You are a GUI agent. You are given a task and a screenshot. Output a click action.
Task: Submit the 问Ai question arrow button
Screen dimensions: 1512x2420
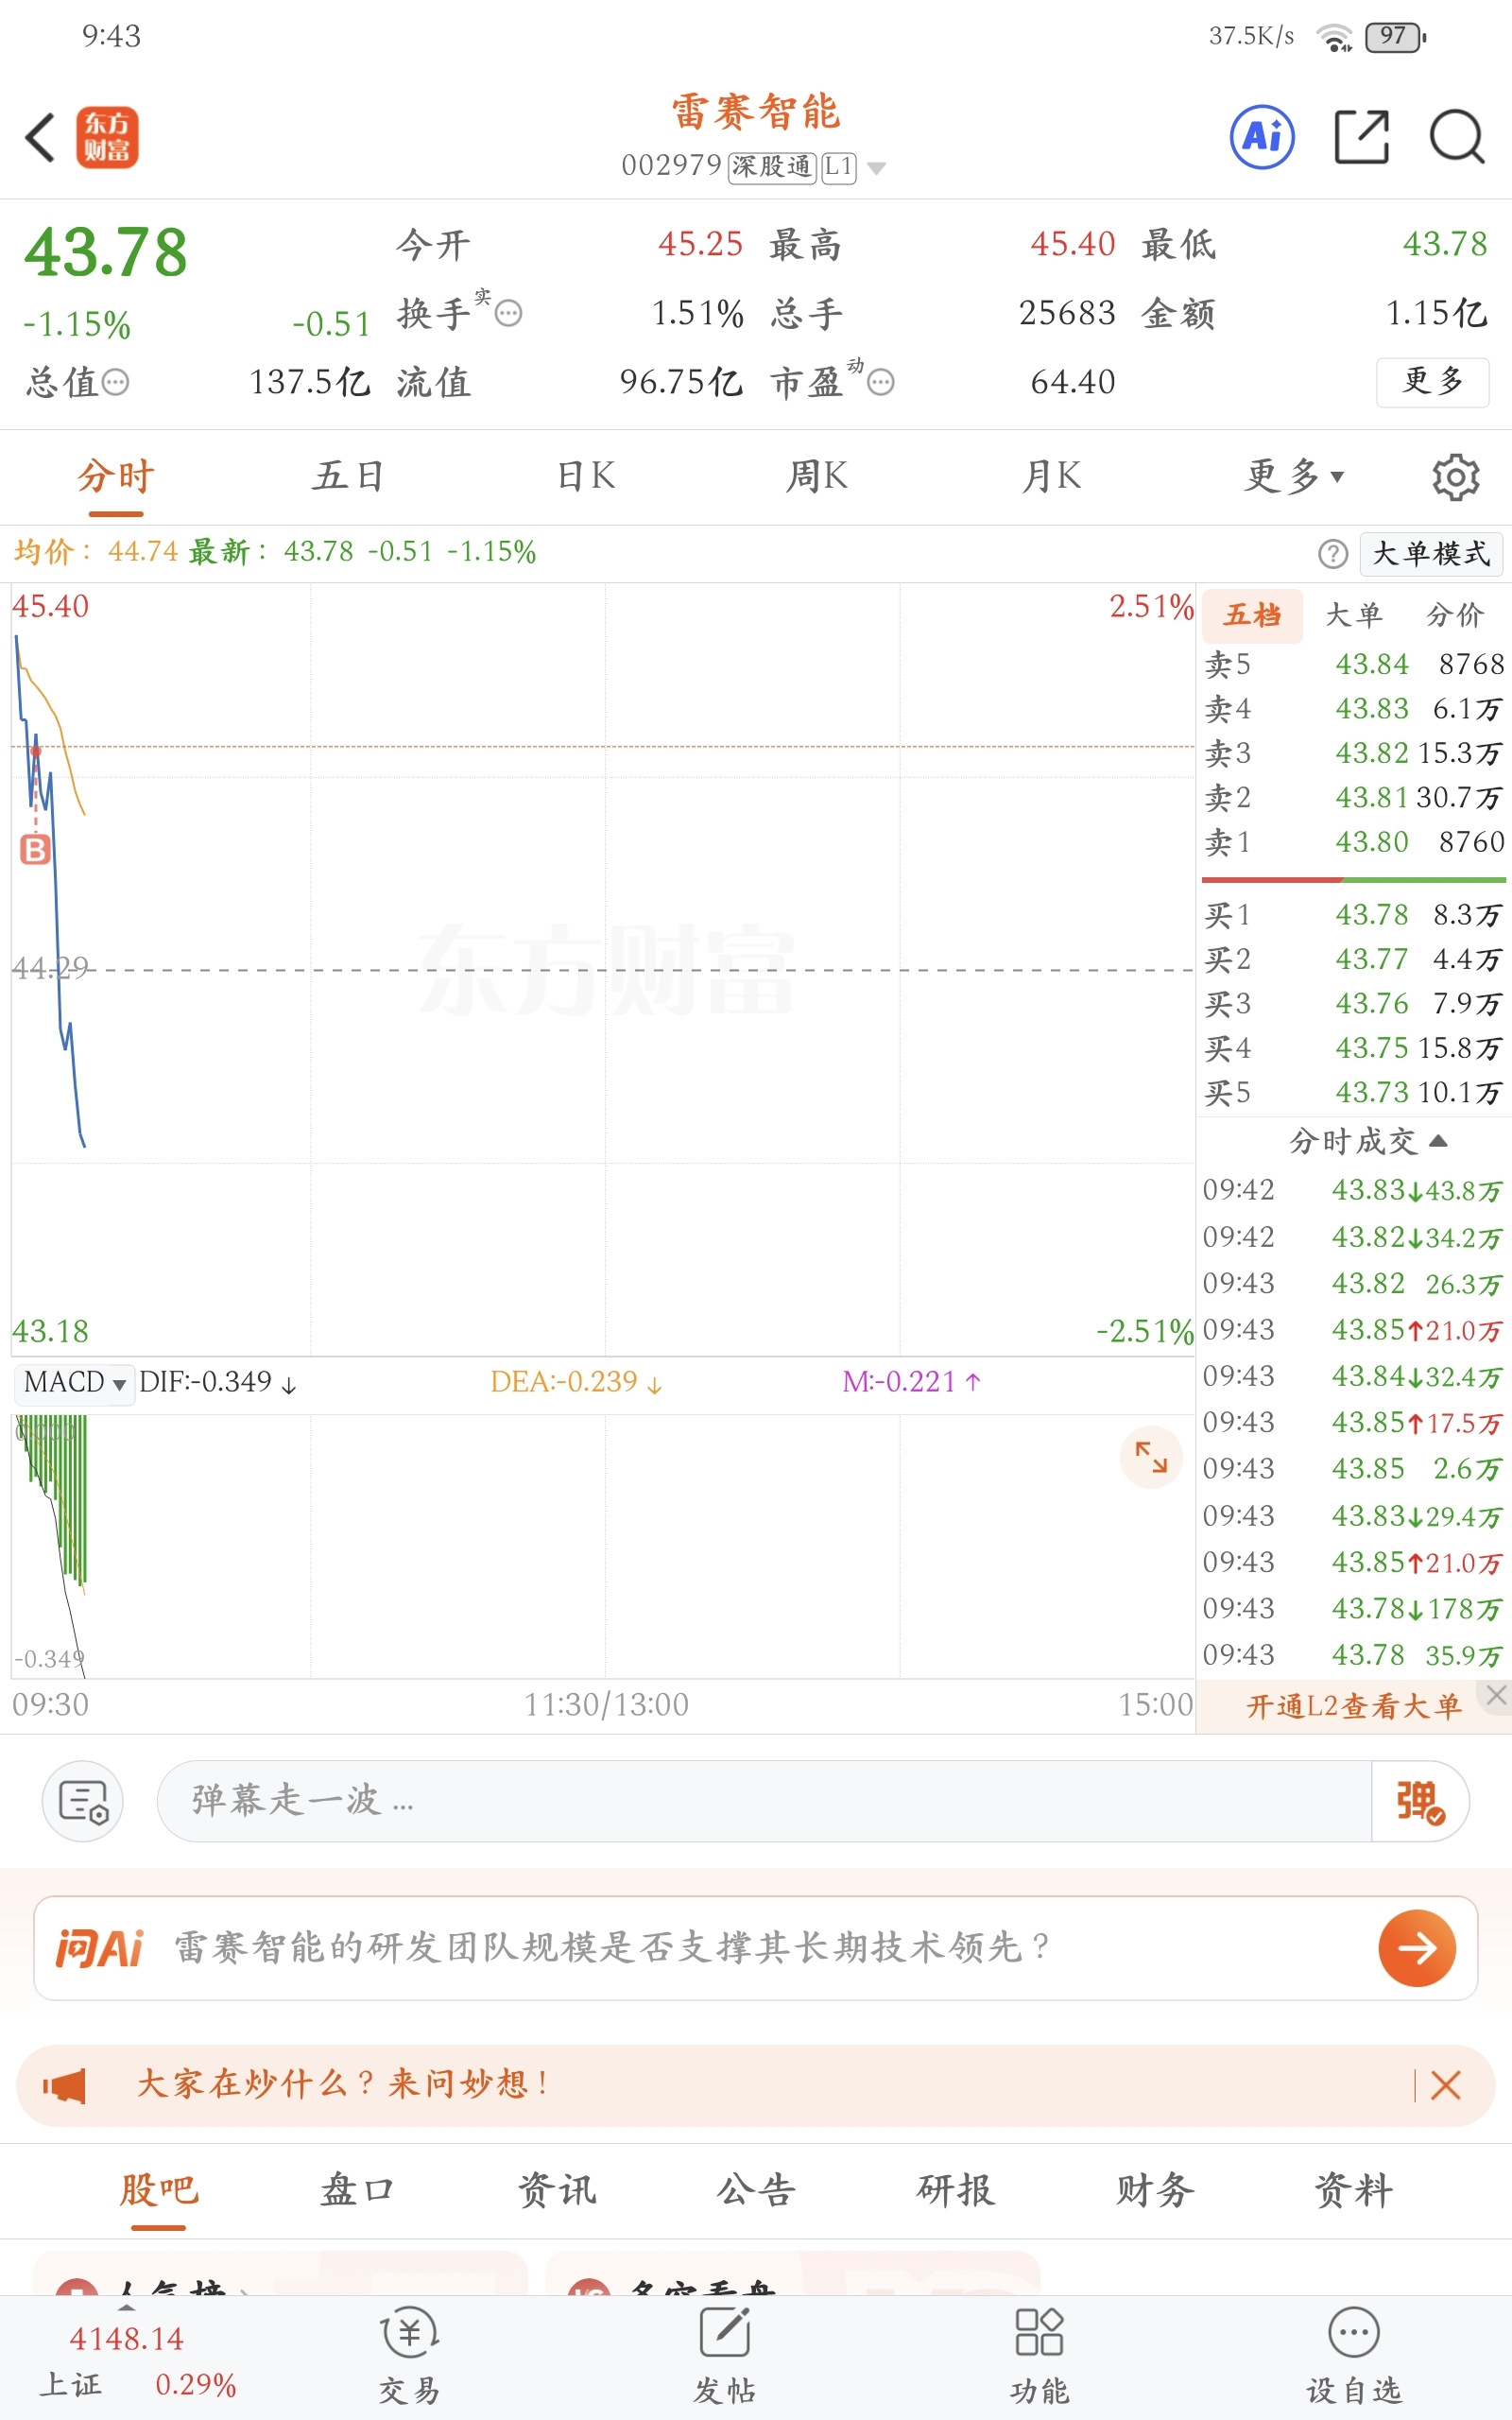click(x=1417, y=1948)
